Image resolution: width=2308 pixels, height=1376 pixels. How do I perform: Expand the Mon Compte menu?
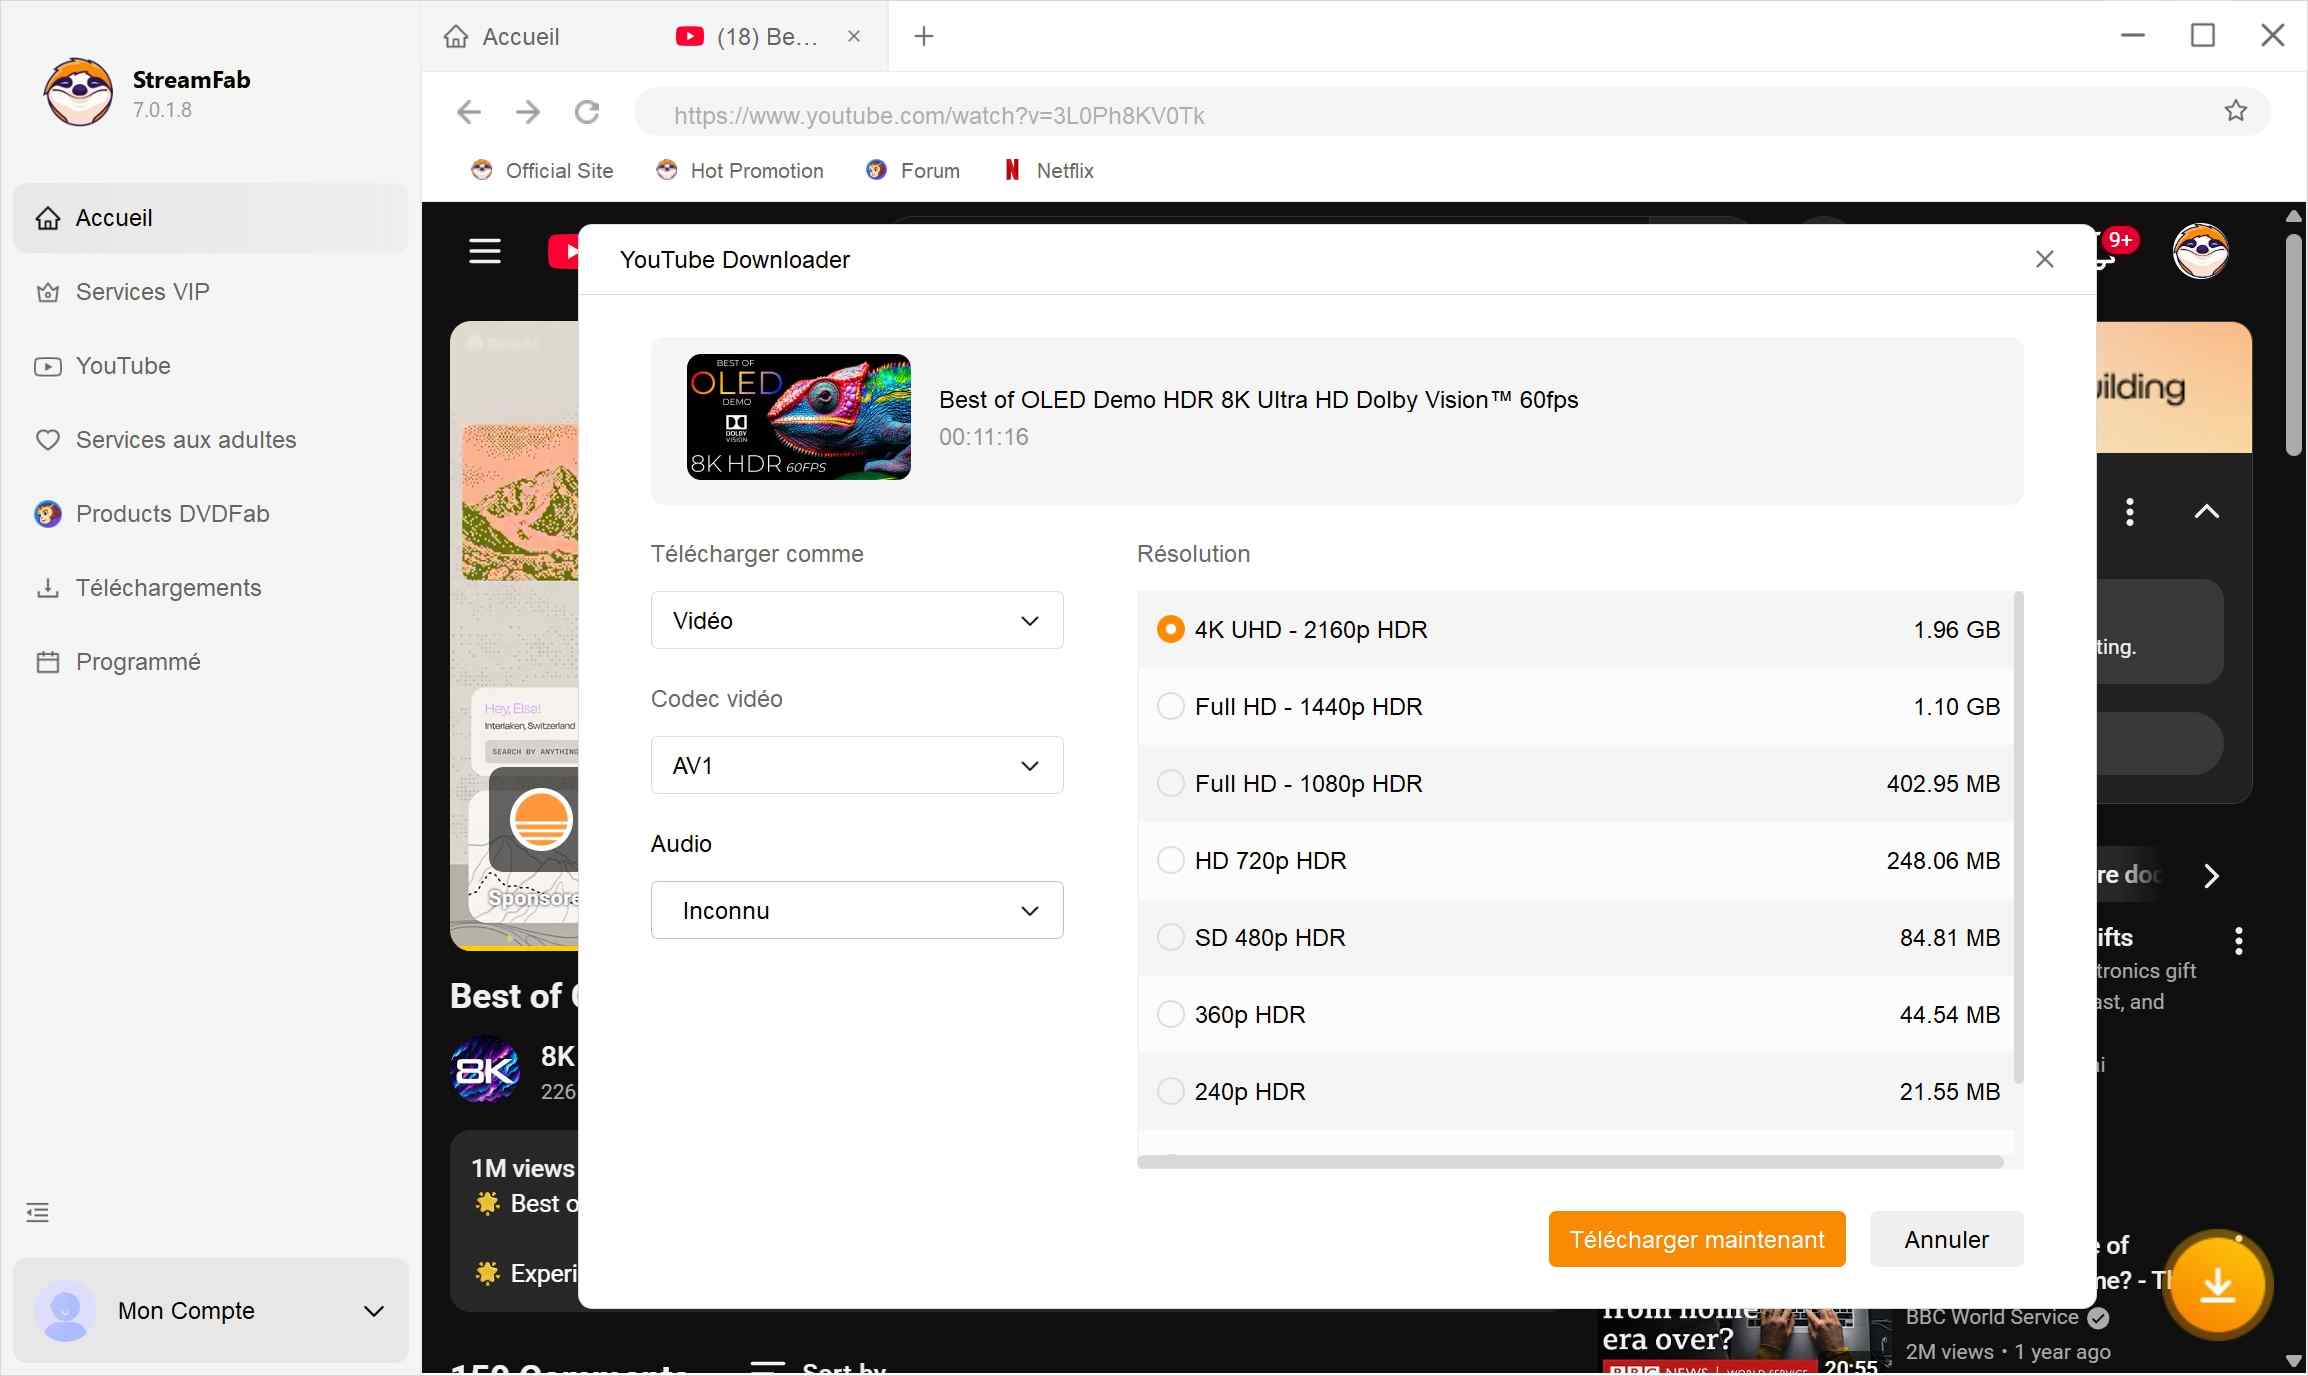click(210, 1311)
